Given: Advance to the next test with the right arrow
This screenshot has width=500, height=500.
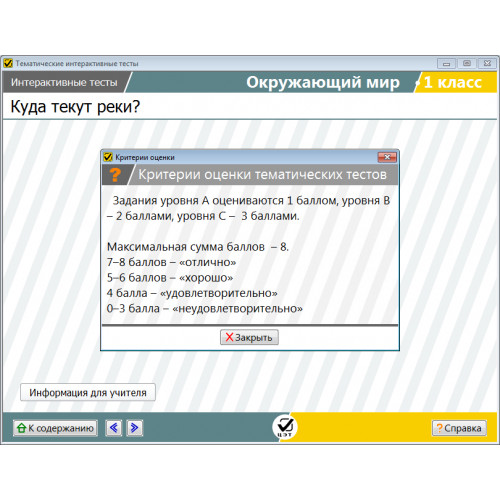Looking at the screenshot, I should 135,428.
